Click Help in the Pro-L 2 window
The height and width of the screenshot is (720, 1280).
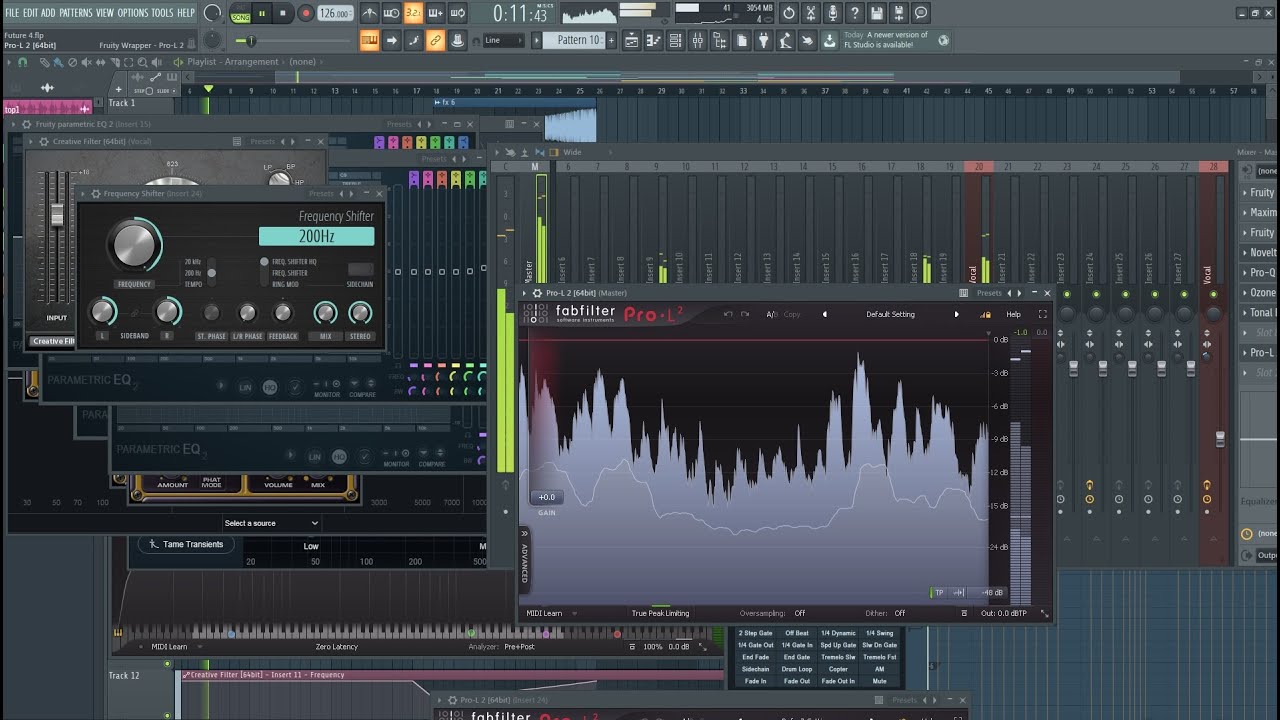tap(1013, 314)
